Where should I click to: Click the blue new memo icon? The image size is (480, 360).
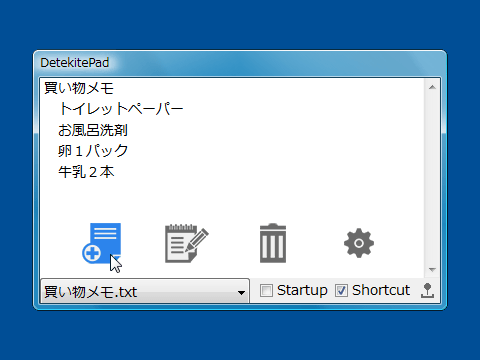point(101,243)
